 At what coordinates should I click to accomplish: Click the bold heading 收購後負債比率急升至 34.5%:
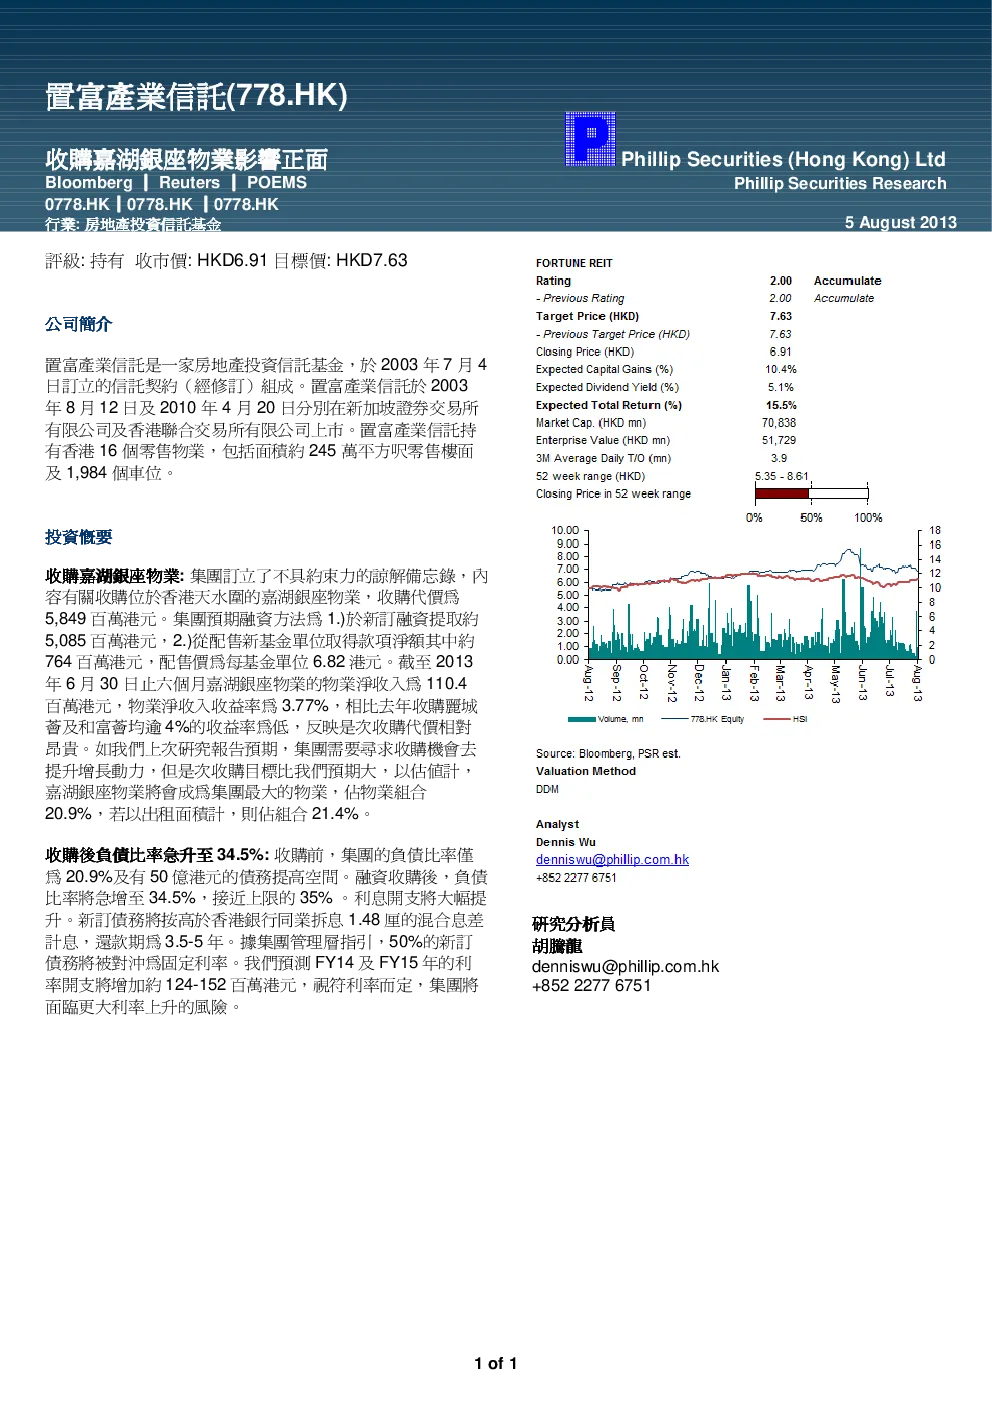[x=157, y=855]
